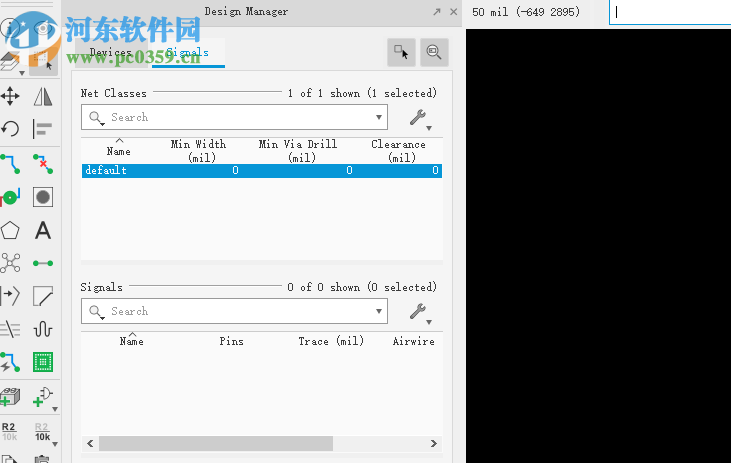Viewport: 731px width, 463px height.
Task: Select the Mirror tool
Action: [x=43, y=97]
